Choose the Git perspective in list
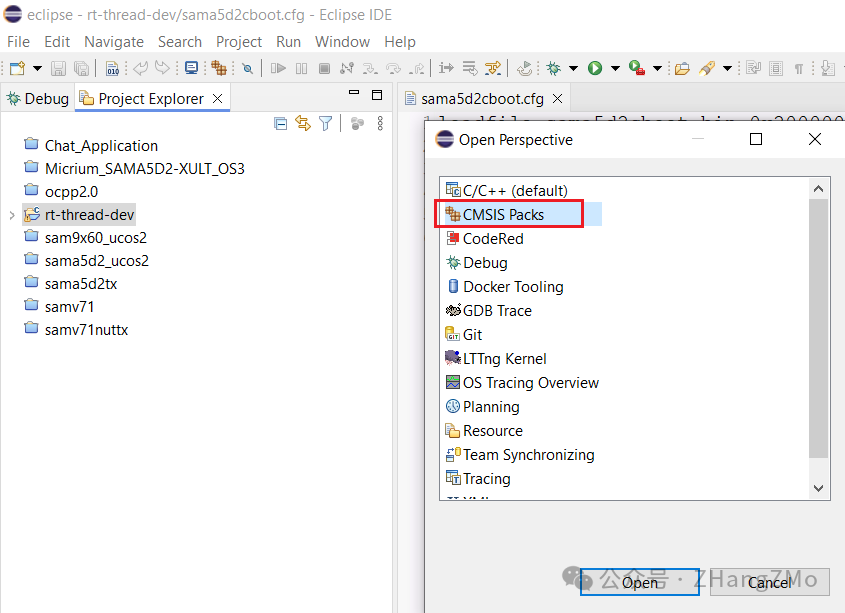Screen dimensions: 845x613 pyautogui.click(x=472, y=335)
